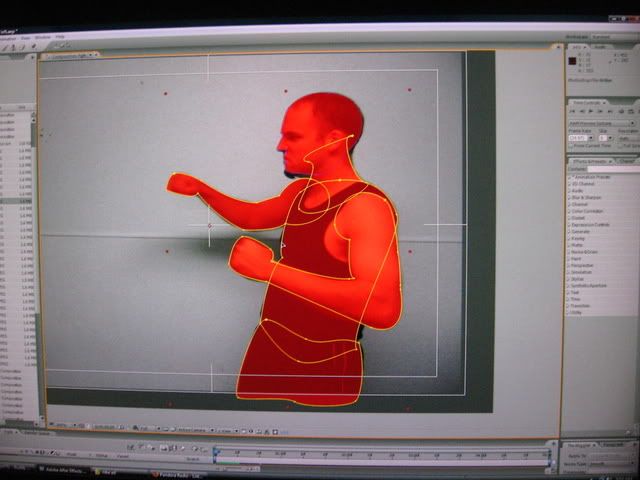Click the Adobe After Effects taskbar button
The height and width of the screenshot is (480, 640).
click(62, 470)
